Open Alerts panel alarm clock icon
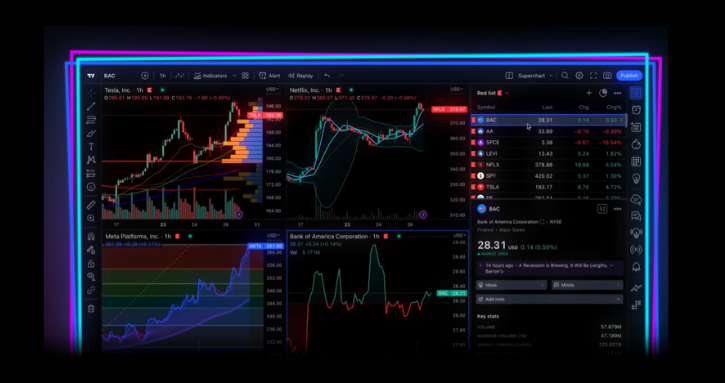Screen dimensions: 725x383 (x=636, y=110)
